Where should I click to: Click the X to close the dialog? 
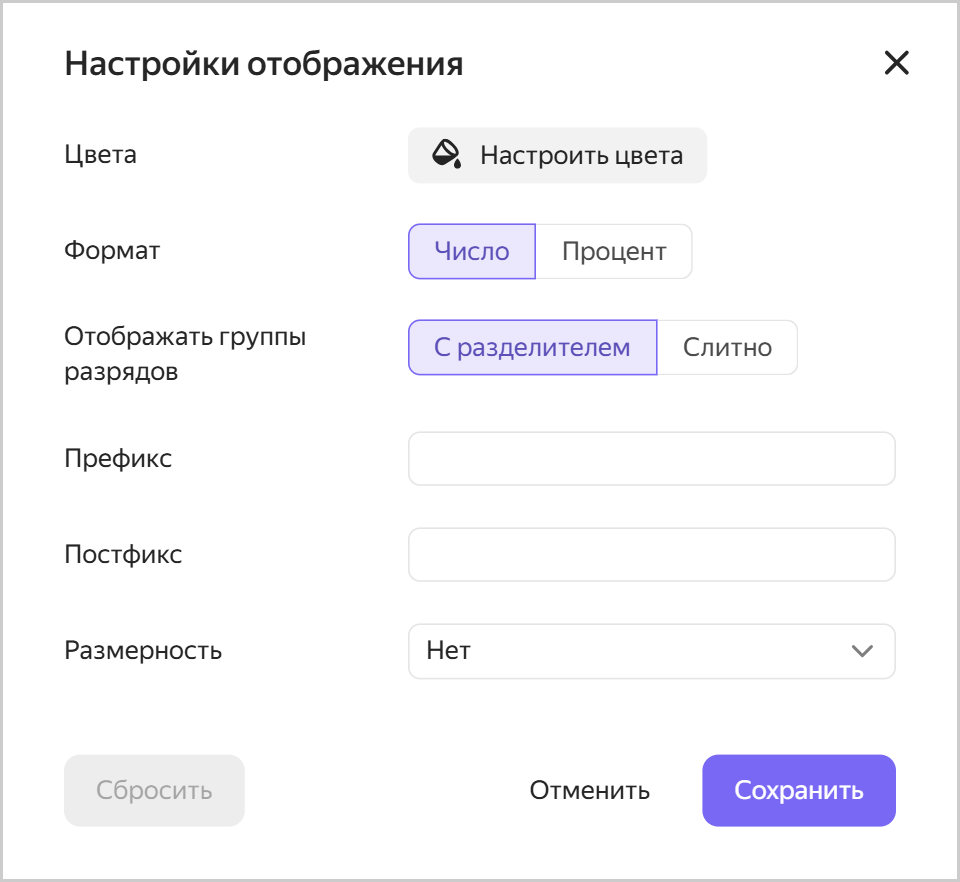pyautogui.click(x=896, y=63)
